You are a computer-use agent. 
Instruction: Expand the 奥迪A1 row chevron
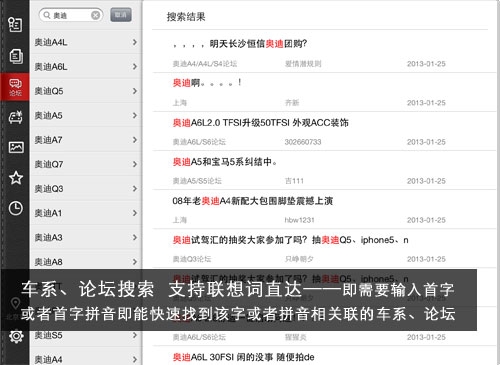pyautogui.click(x=134, y=213)
